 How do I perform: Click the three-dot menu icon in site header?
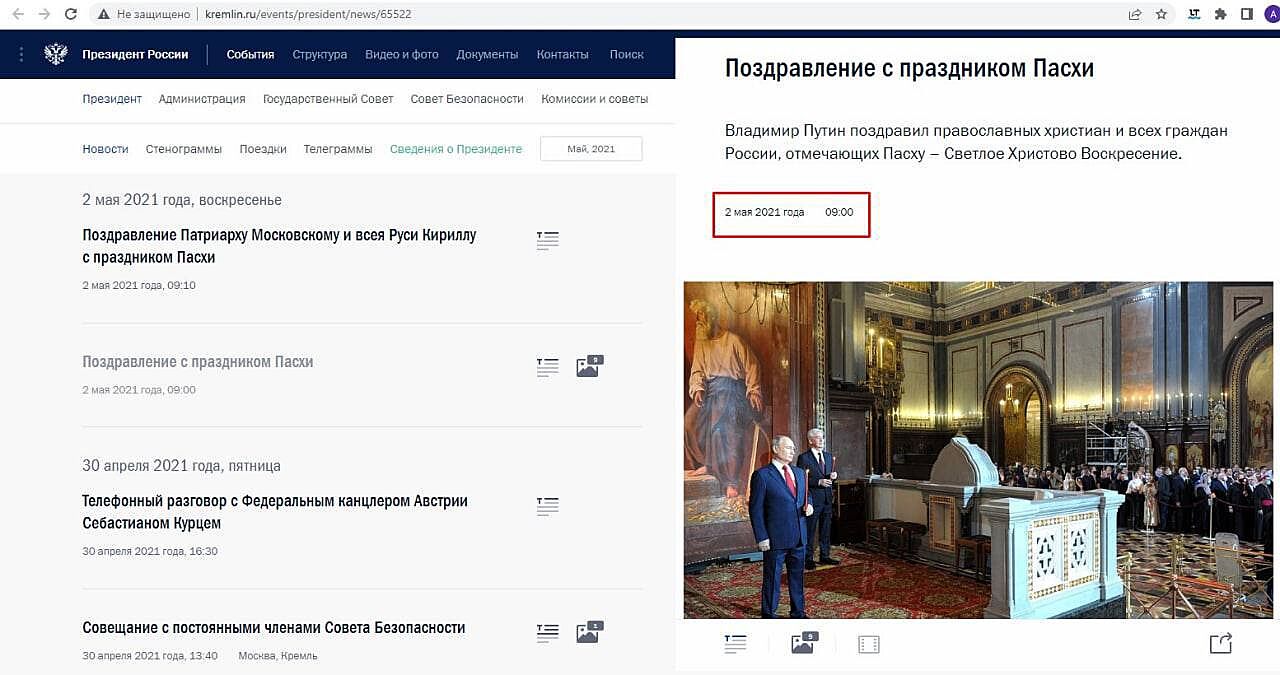18,54
